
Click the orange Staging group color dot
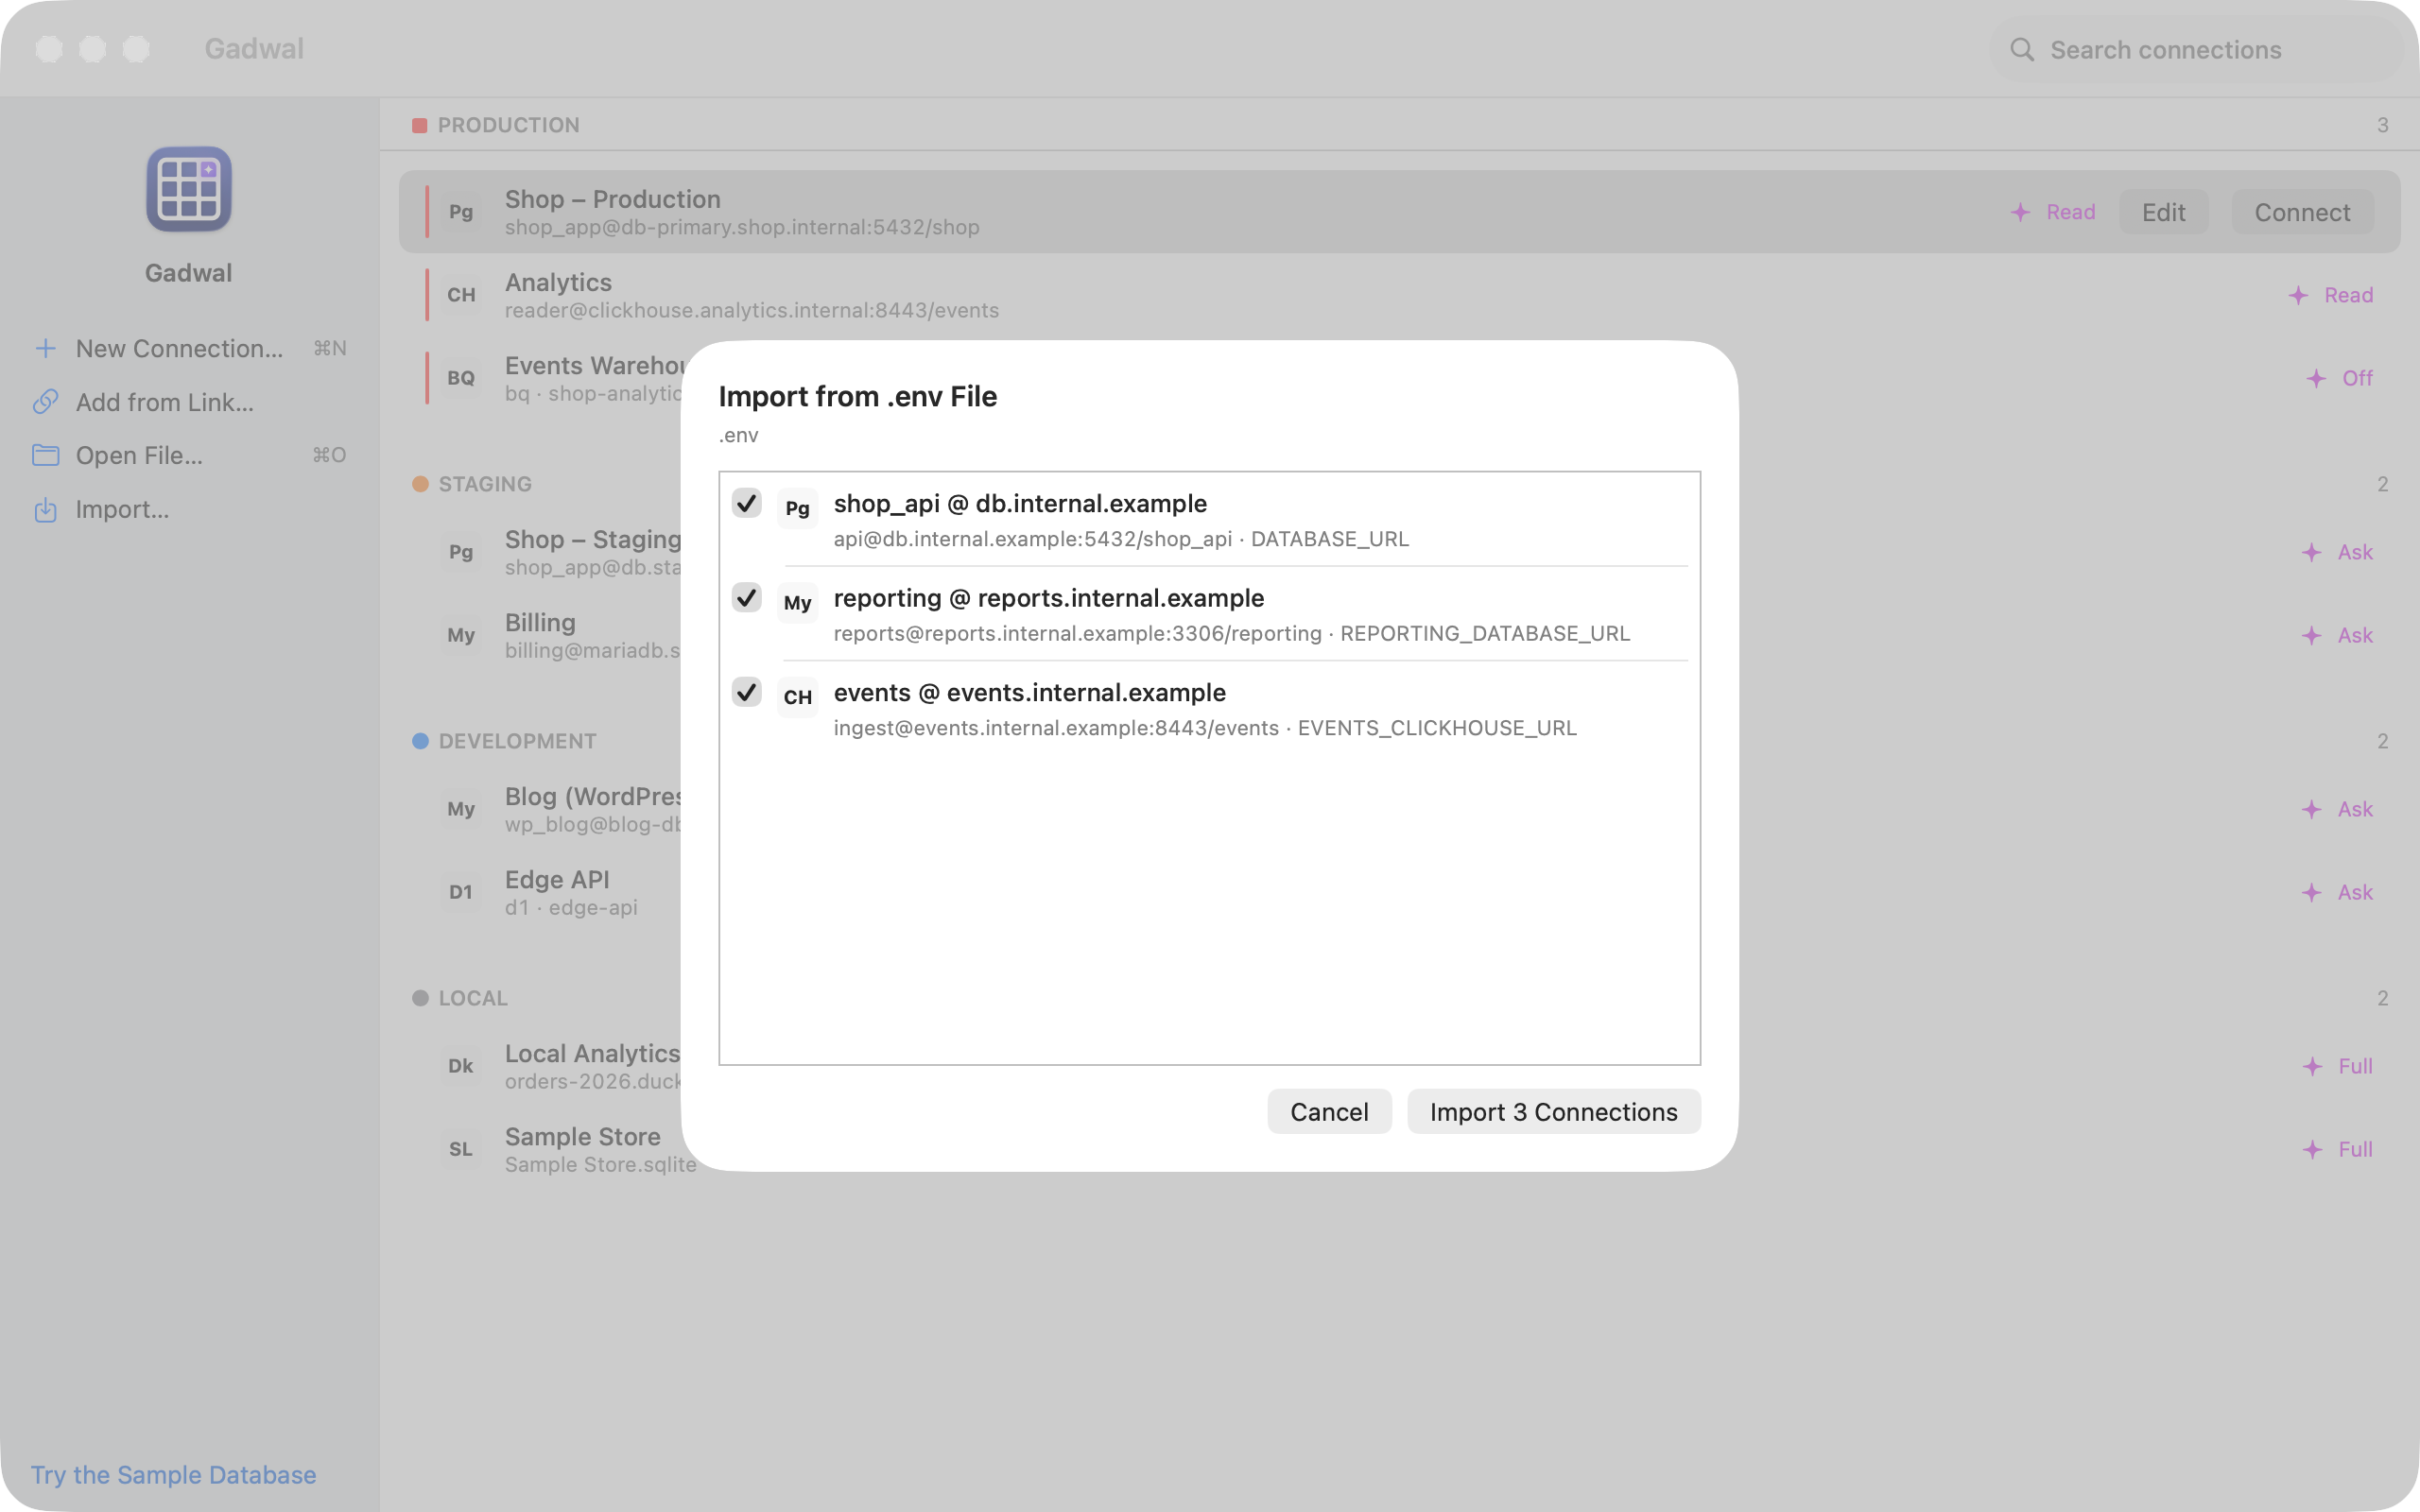pos(420,484)
